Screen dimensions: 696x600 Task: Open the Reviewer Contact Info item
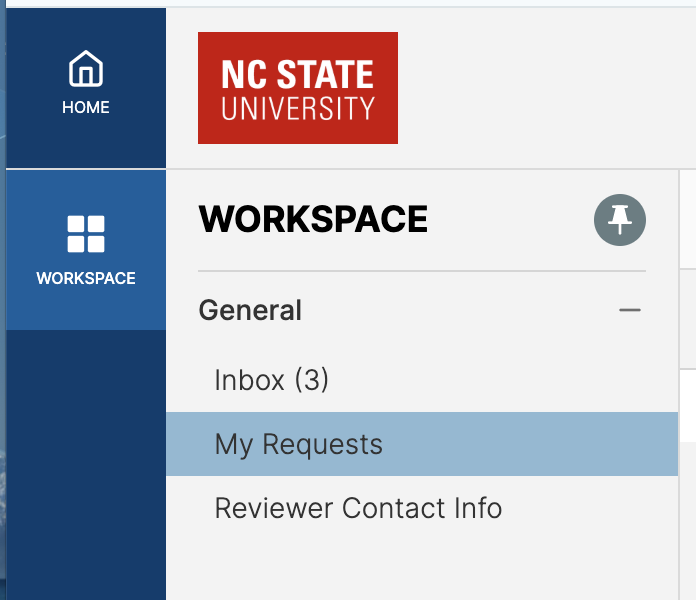(x=358, y=508)
